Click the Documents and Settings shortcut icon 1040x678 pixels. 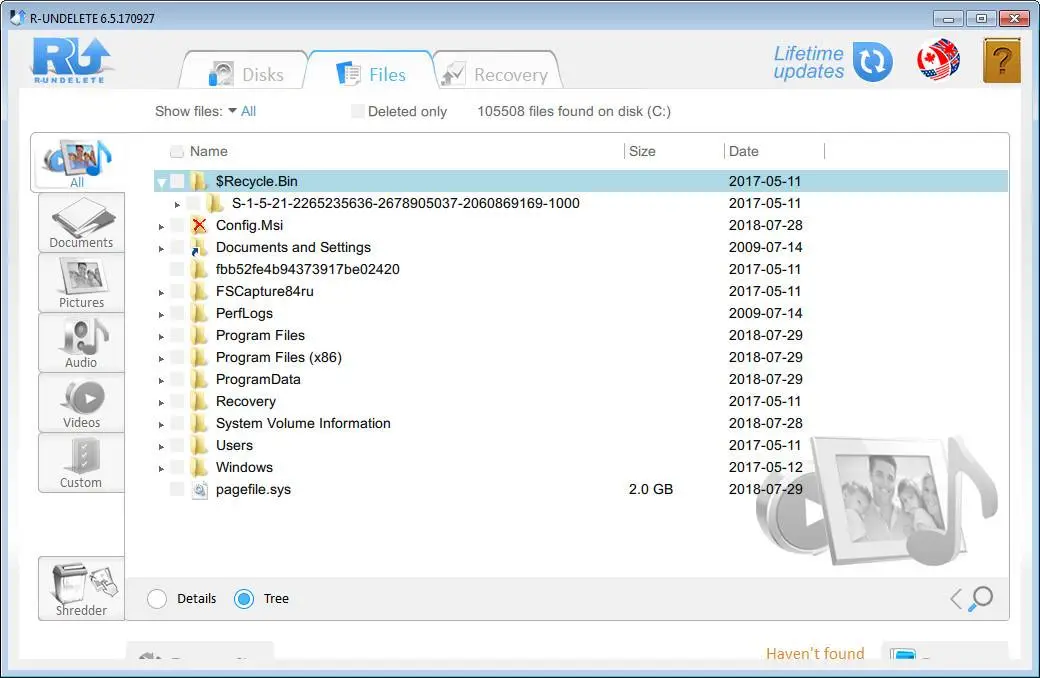click(198, 247)
